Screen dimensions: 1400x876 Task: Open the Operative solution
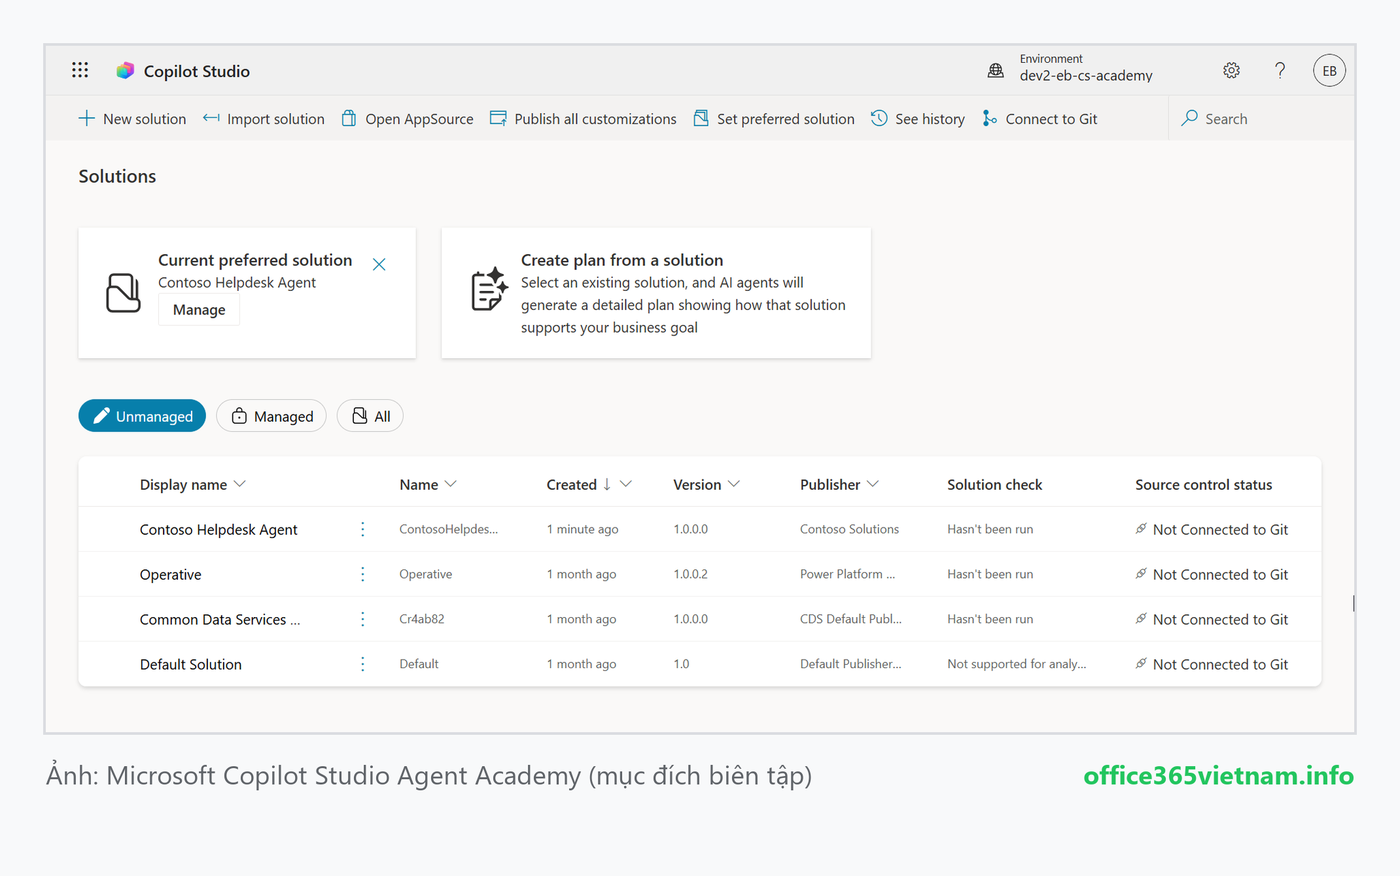170,574
